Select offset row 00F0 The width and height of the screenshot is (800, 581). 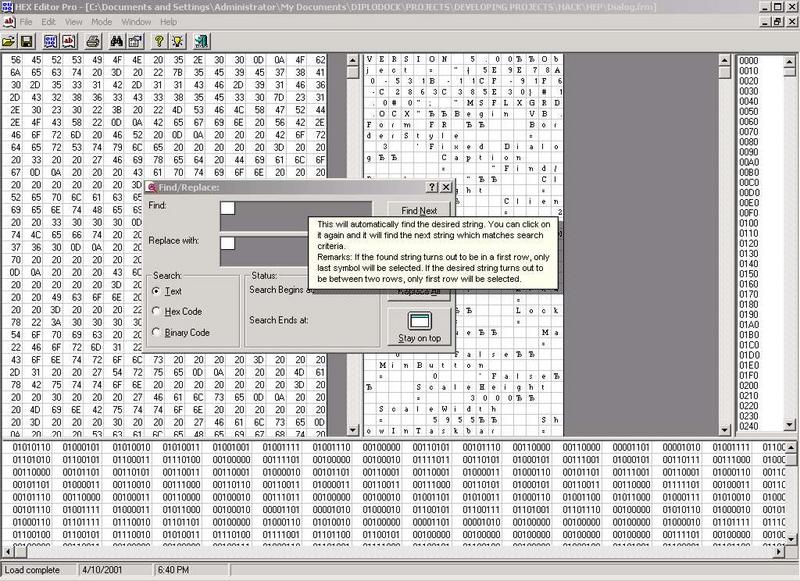(x=748, y=213)
